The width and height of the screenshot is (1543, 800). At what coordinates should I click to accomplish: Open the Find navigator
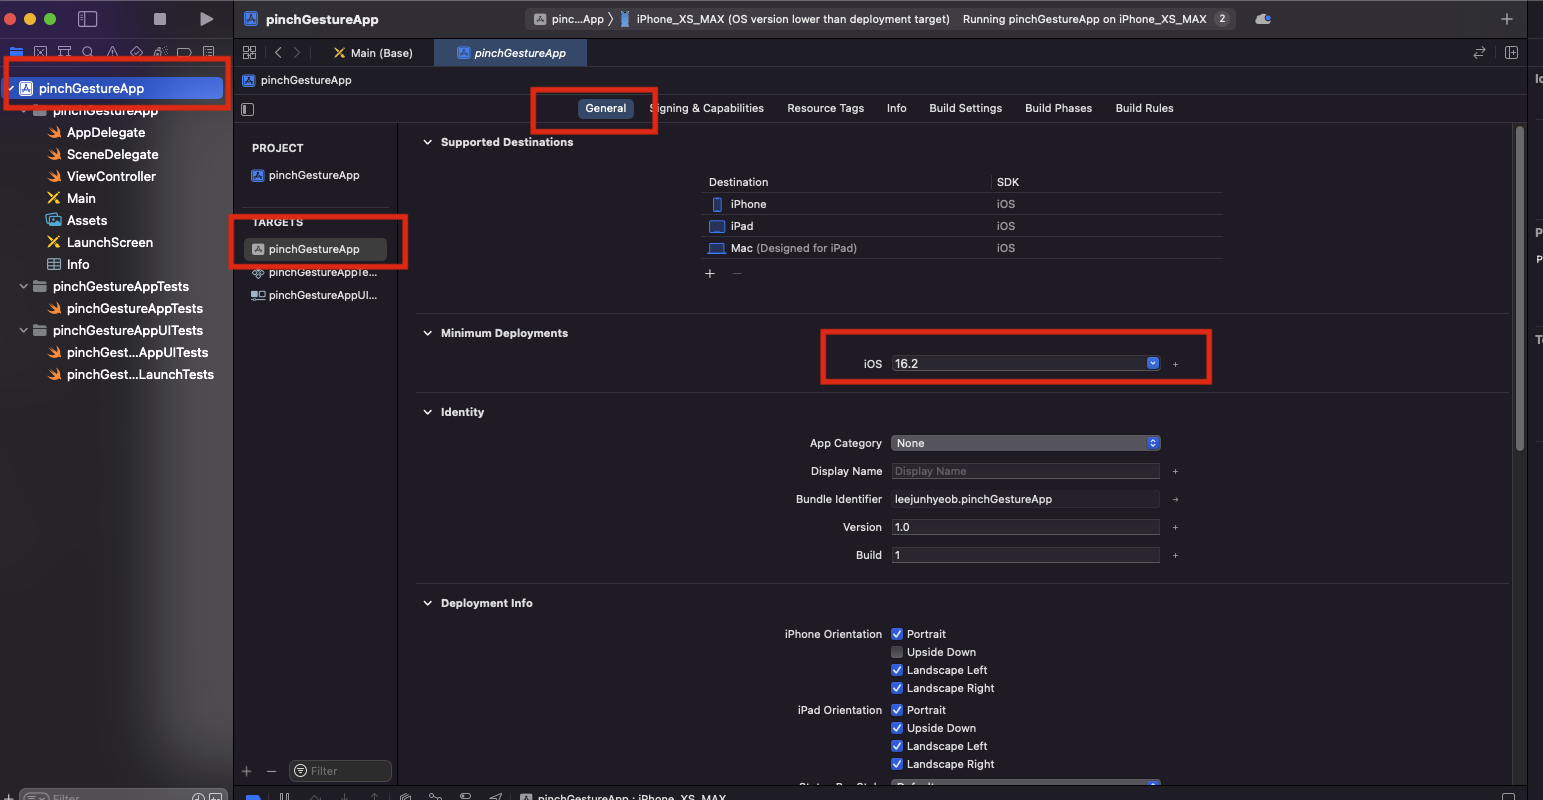coord(88,52)
